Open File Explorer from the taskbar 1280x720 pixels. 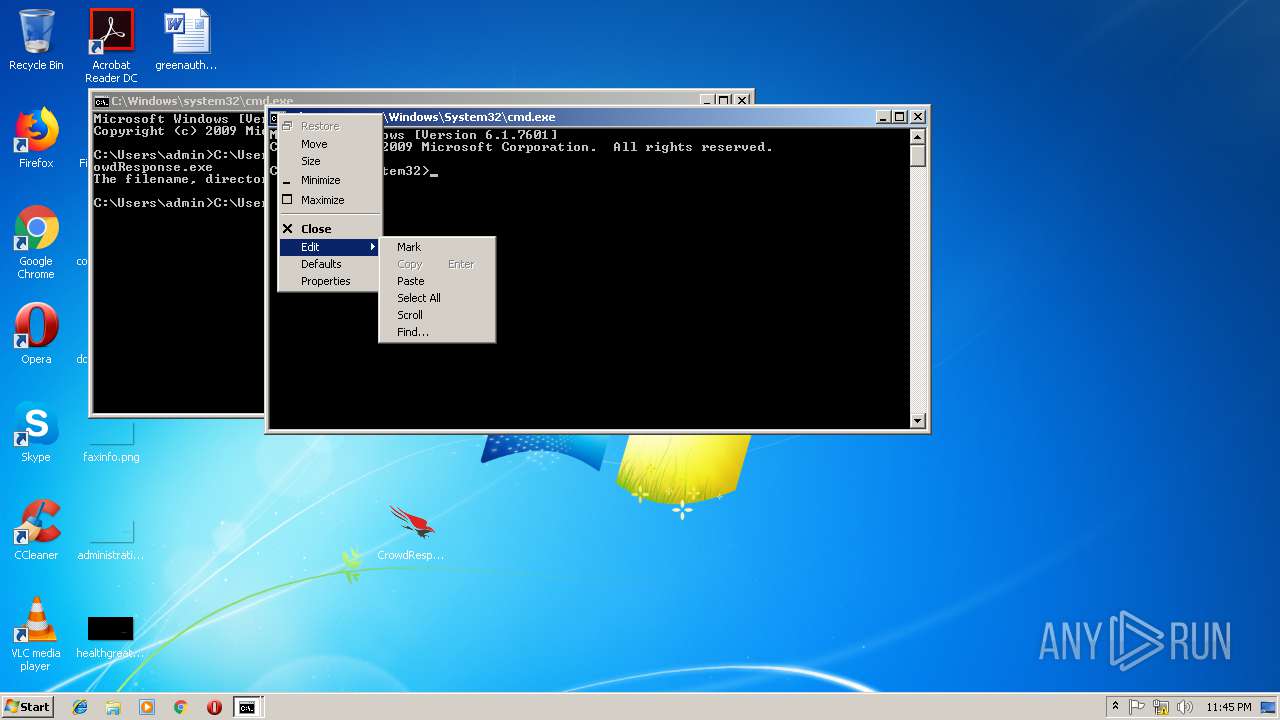113,707
